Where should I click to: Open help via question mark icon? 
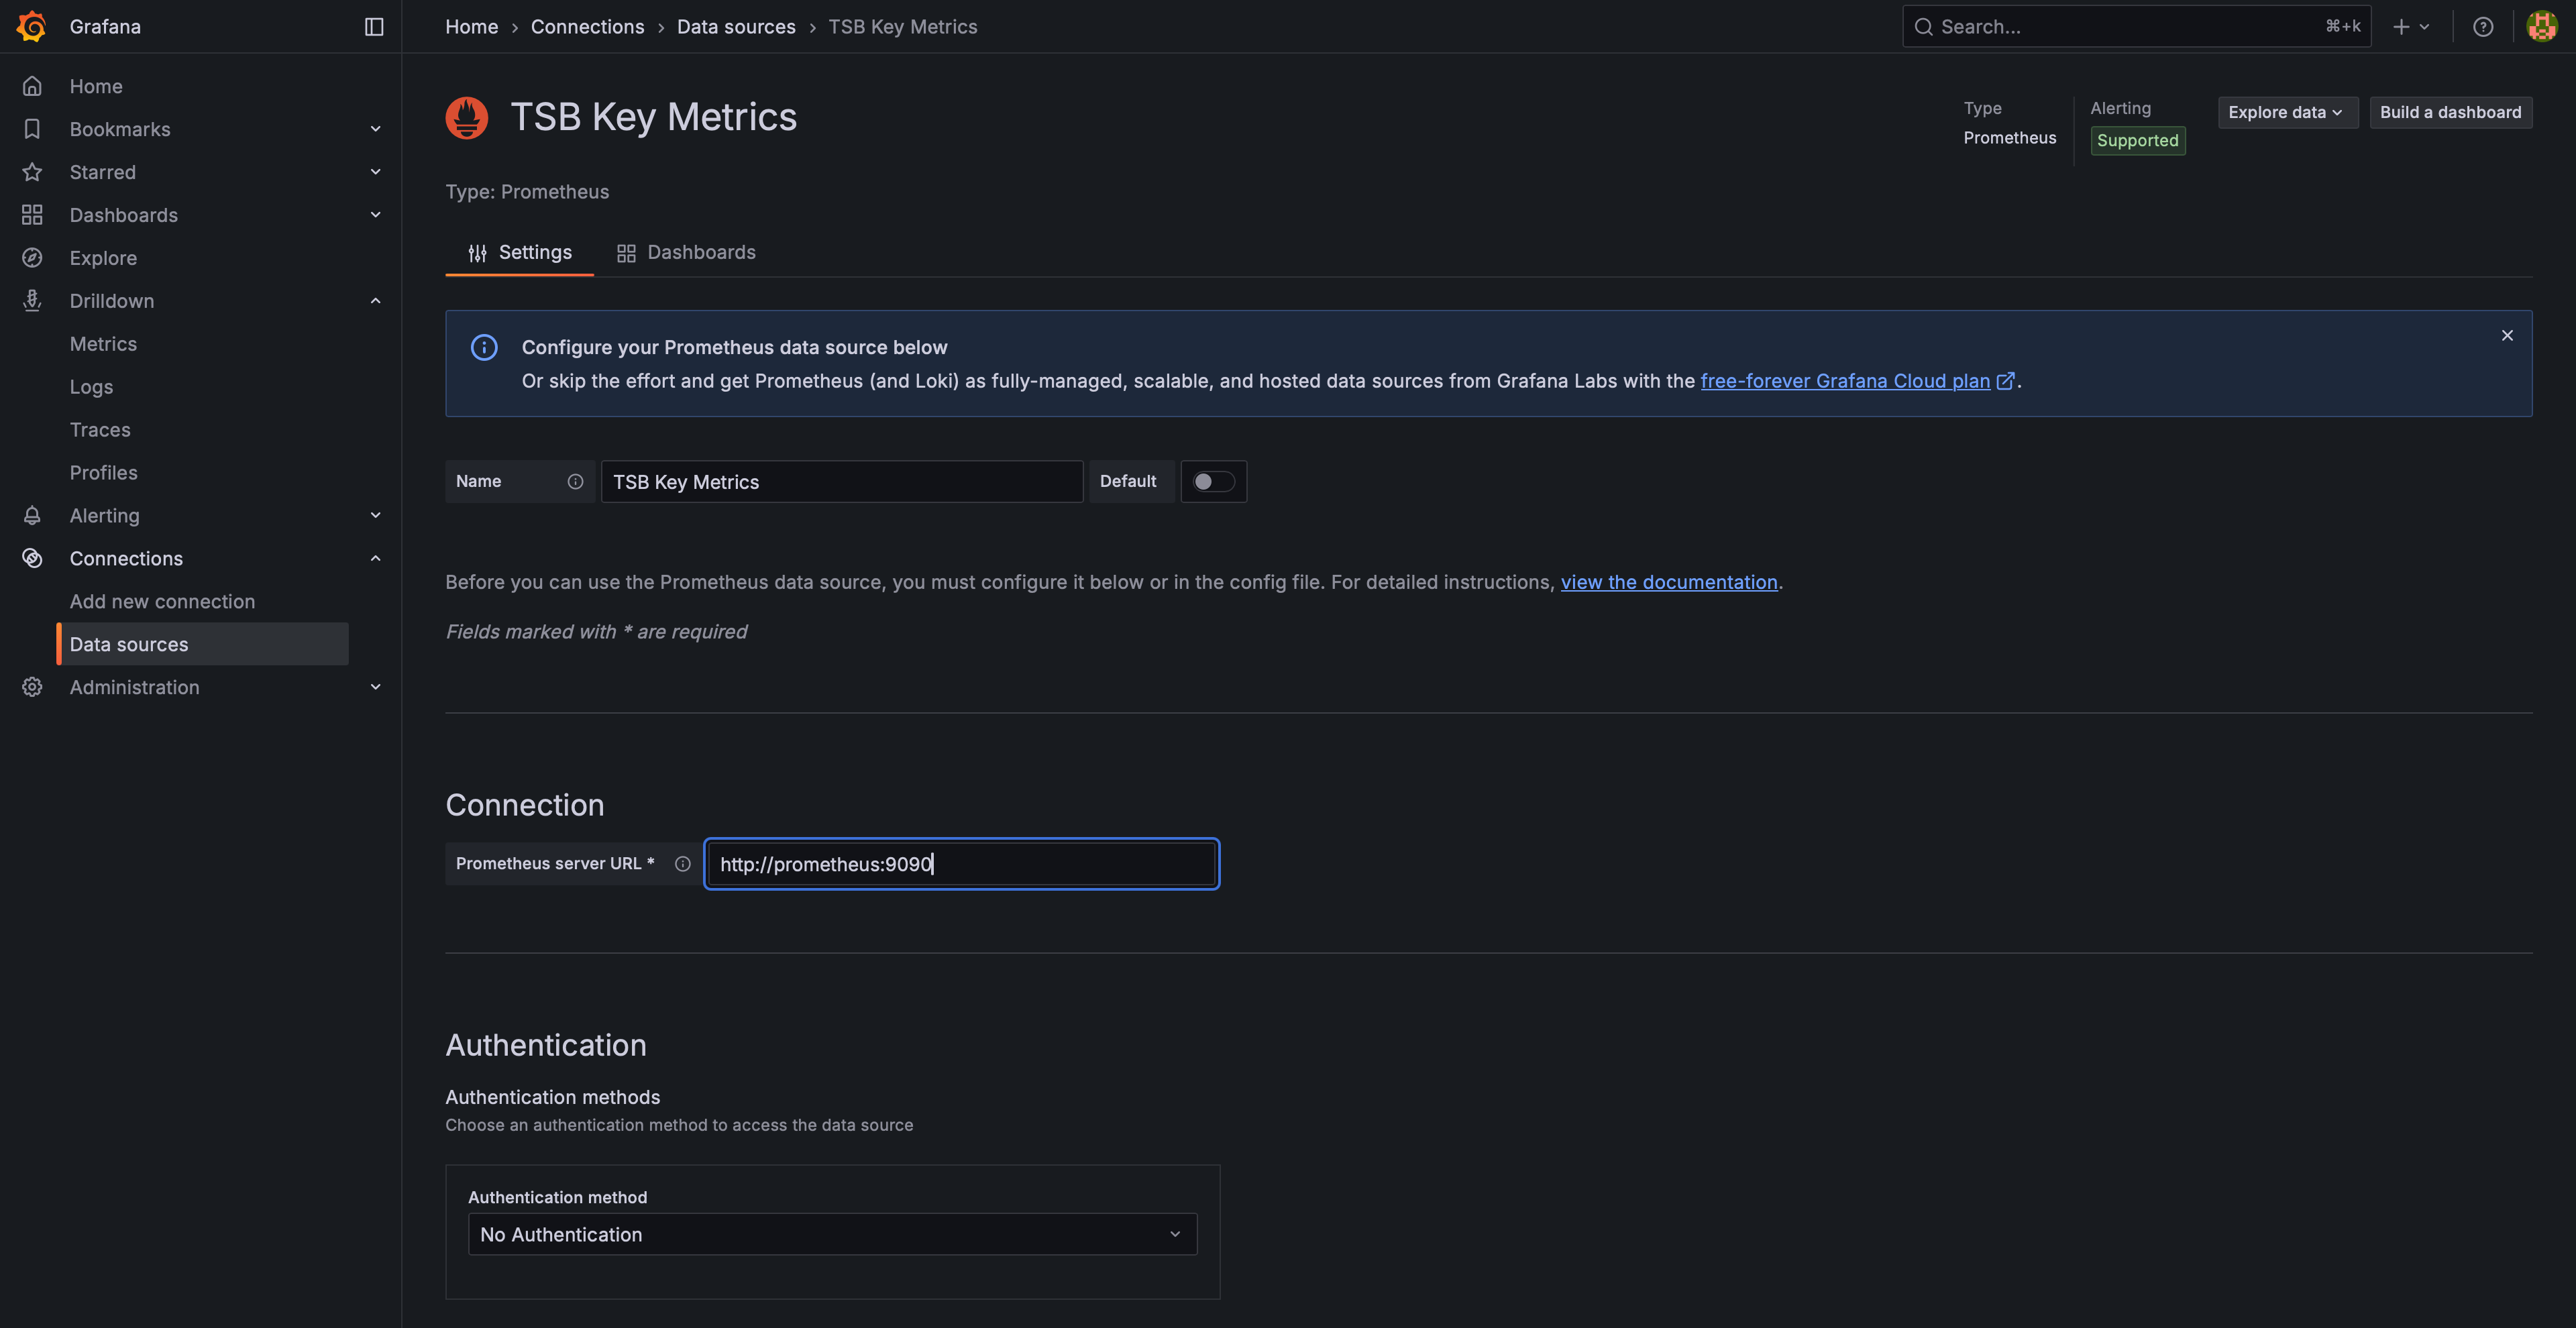pos(2482,27)
